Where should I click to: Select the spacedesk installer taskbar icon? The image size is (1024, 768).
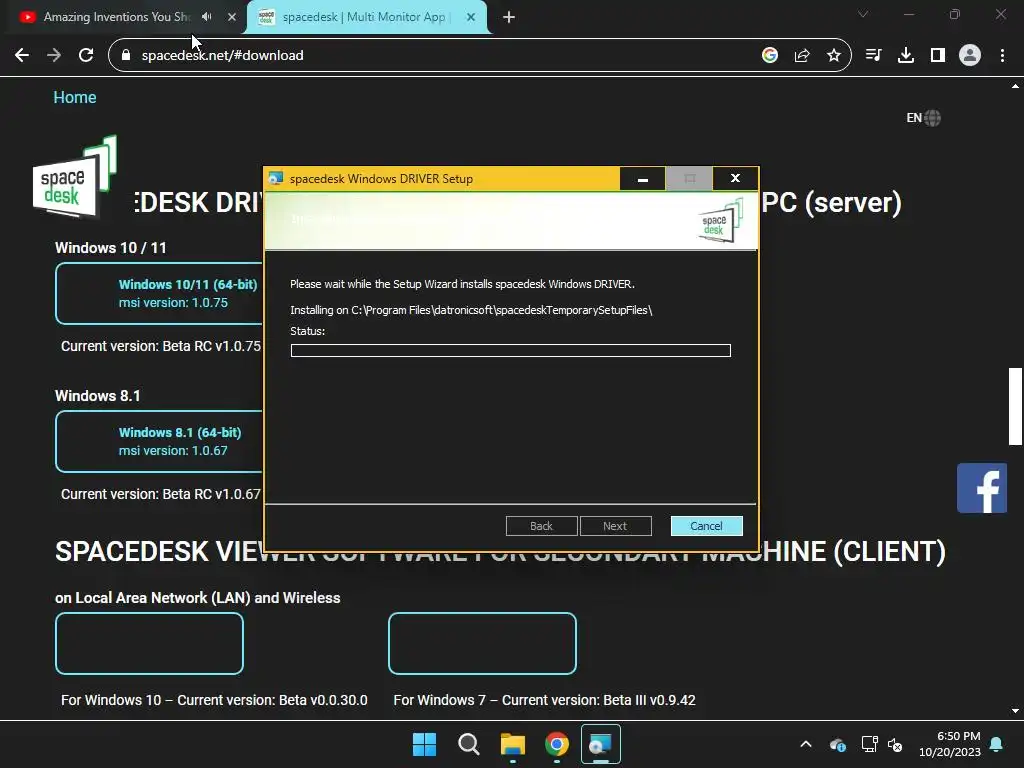pyautogui.click(x=601, y=744)
